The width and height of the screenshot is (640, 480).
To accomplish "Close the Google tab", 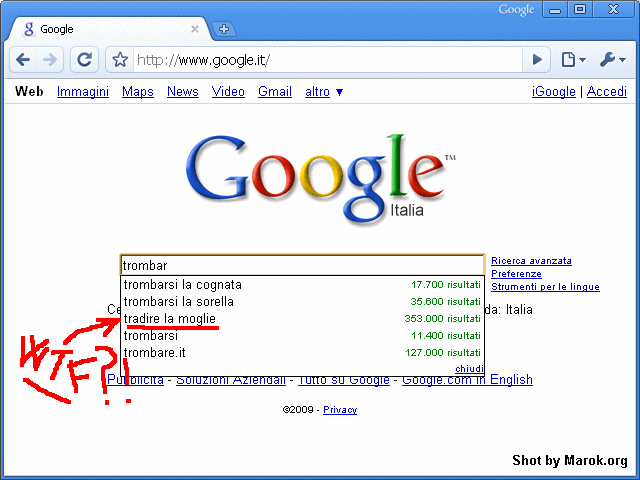I will (195, 29).
